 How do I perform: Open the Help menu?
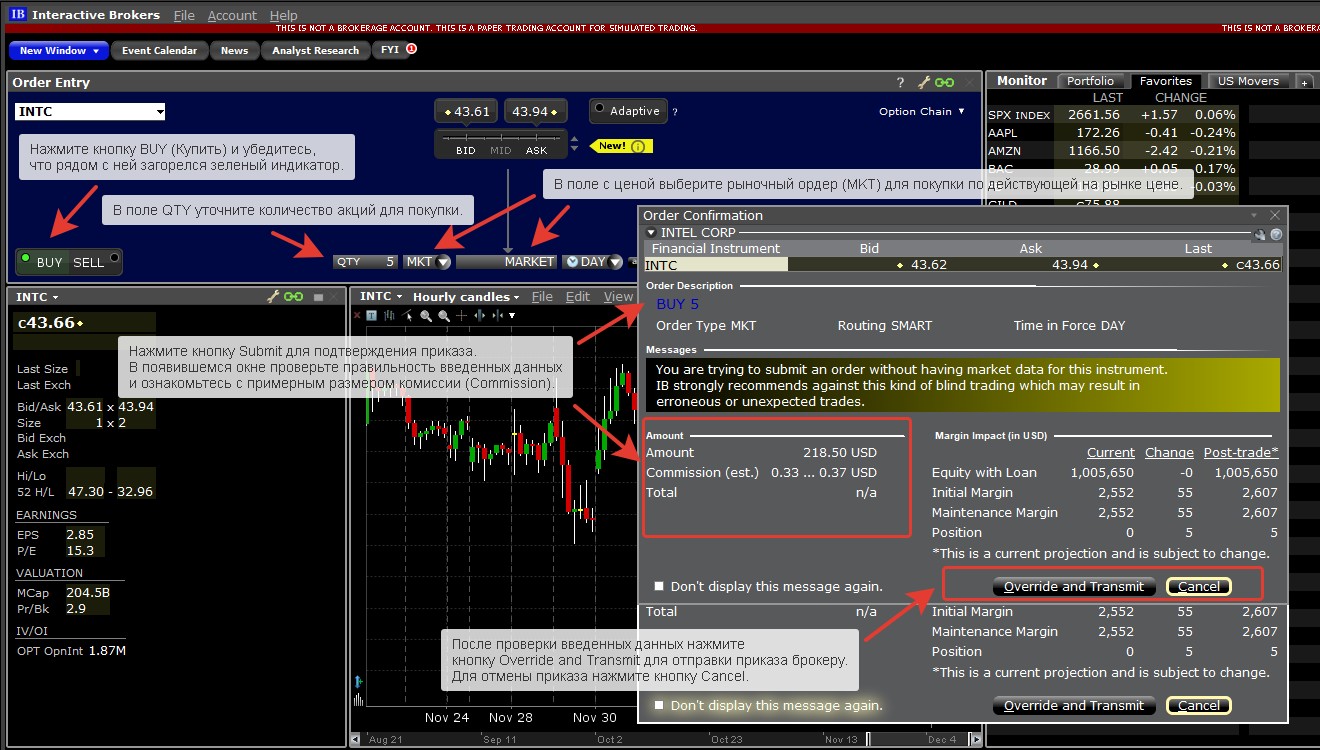(x=284, y=15)
